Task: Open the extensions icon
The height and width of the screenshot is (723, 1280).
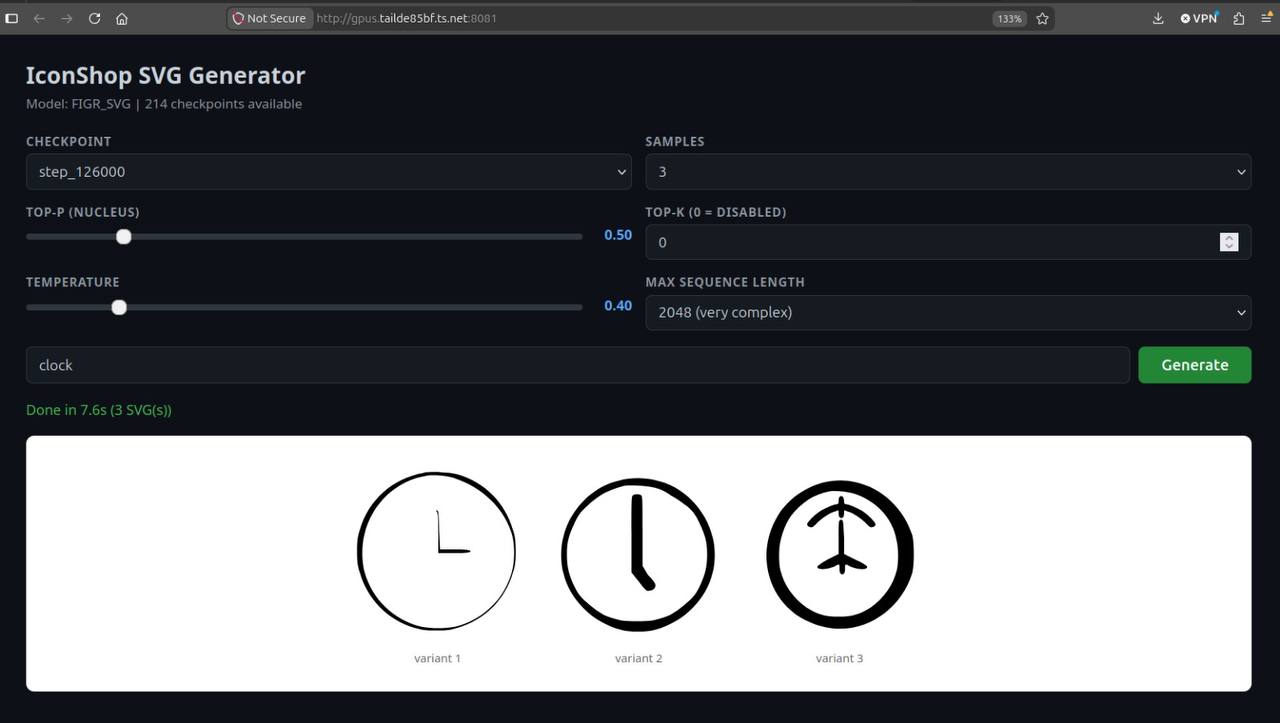Action: 1239,18
